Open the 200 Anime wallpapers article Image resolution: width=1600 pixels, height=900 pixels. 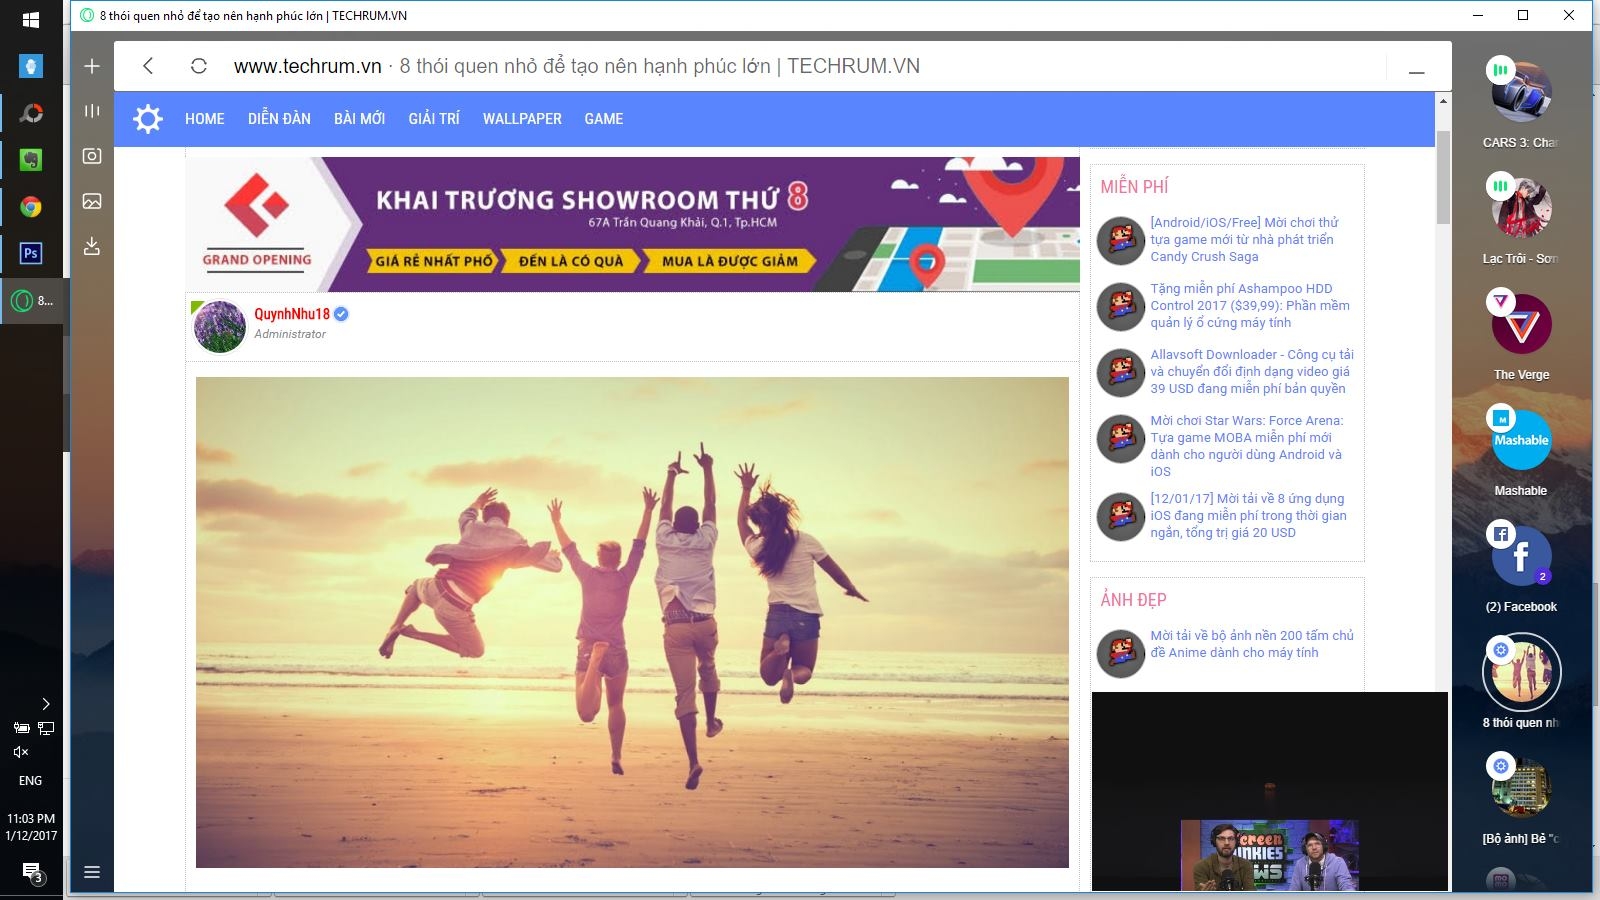(x=1252, y=644)
